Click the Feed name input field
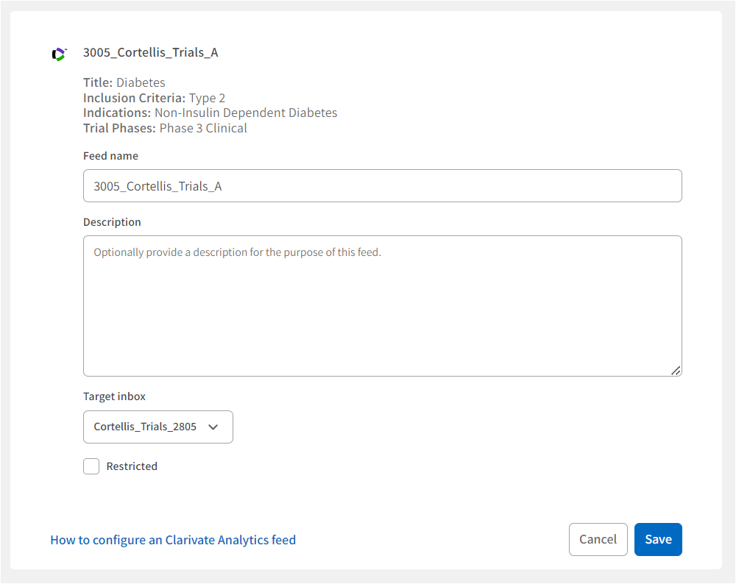This screenshot has width=736, height=584. click(x=382, y=186)
